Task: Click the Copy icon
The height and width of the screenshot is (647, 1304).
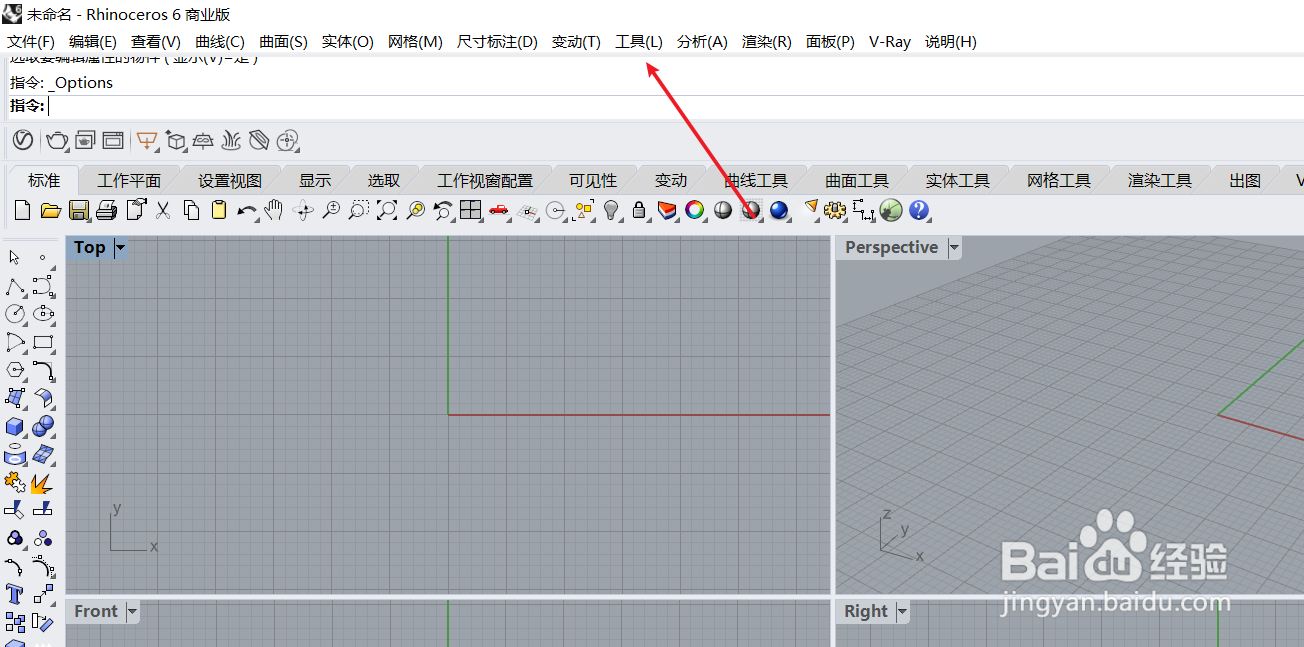Action: (191, 210)
